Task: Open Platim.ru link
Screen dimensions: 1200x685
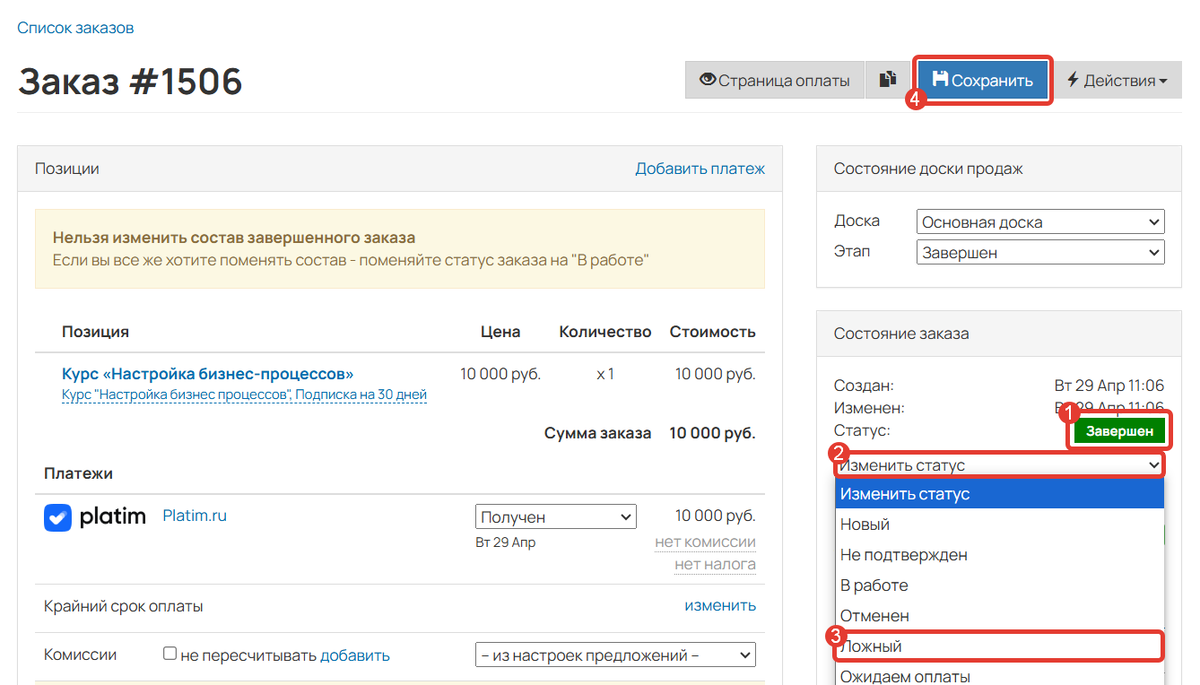Action: point(194,516)
